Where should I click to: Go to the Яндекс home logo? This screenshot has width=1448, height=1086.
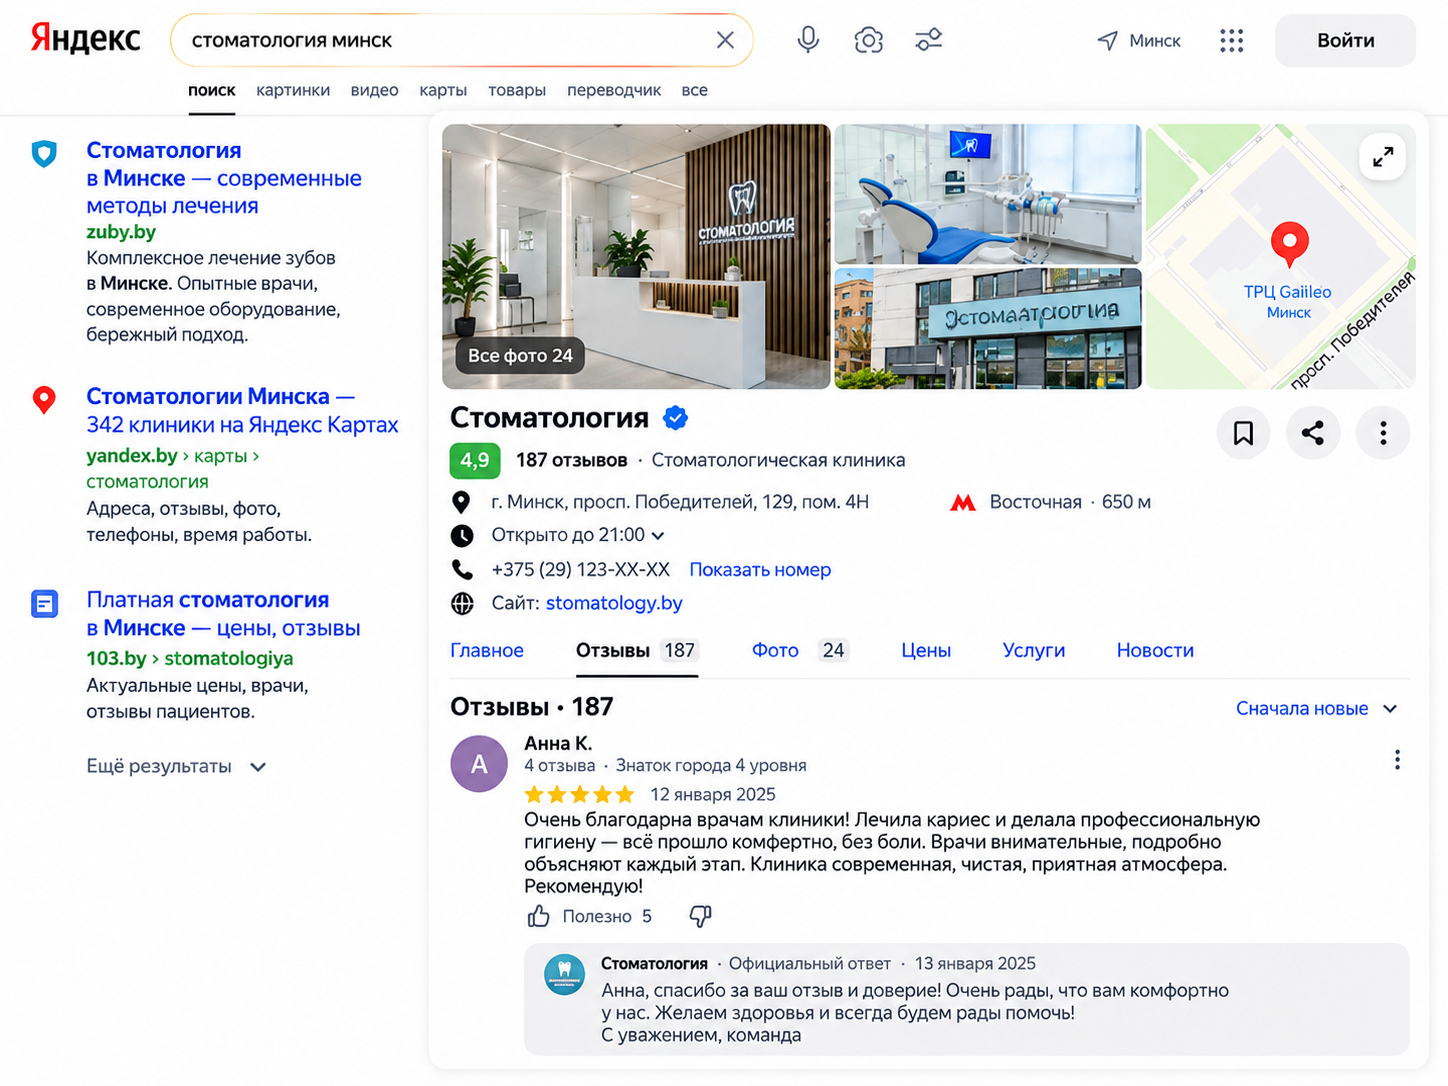[x=85, y=38]
